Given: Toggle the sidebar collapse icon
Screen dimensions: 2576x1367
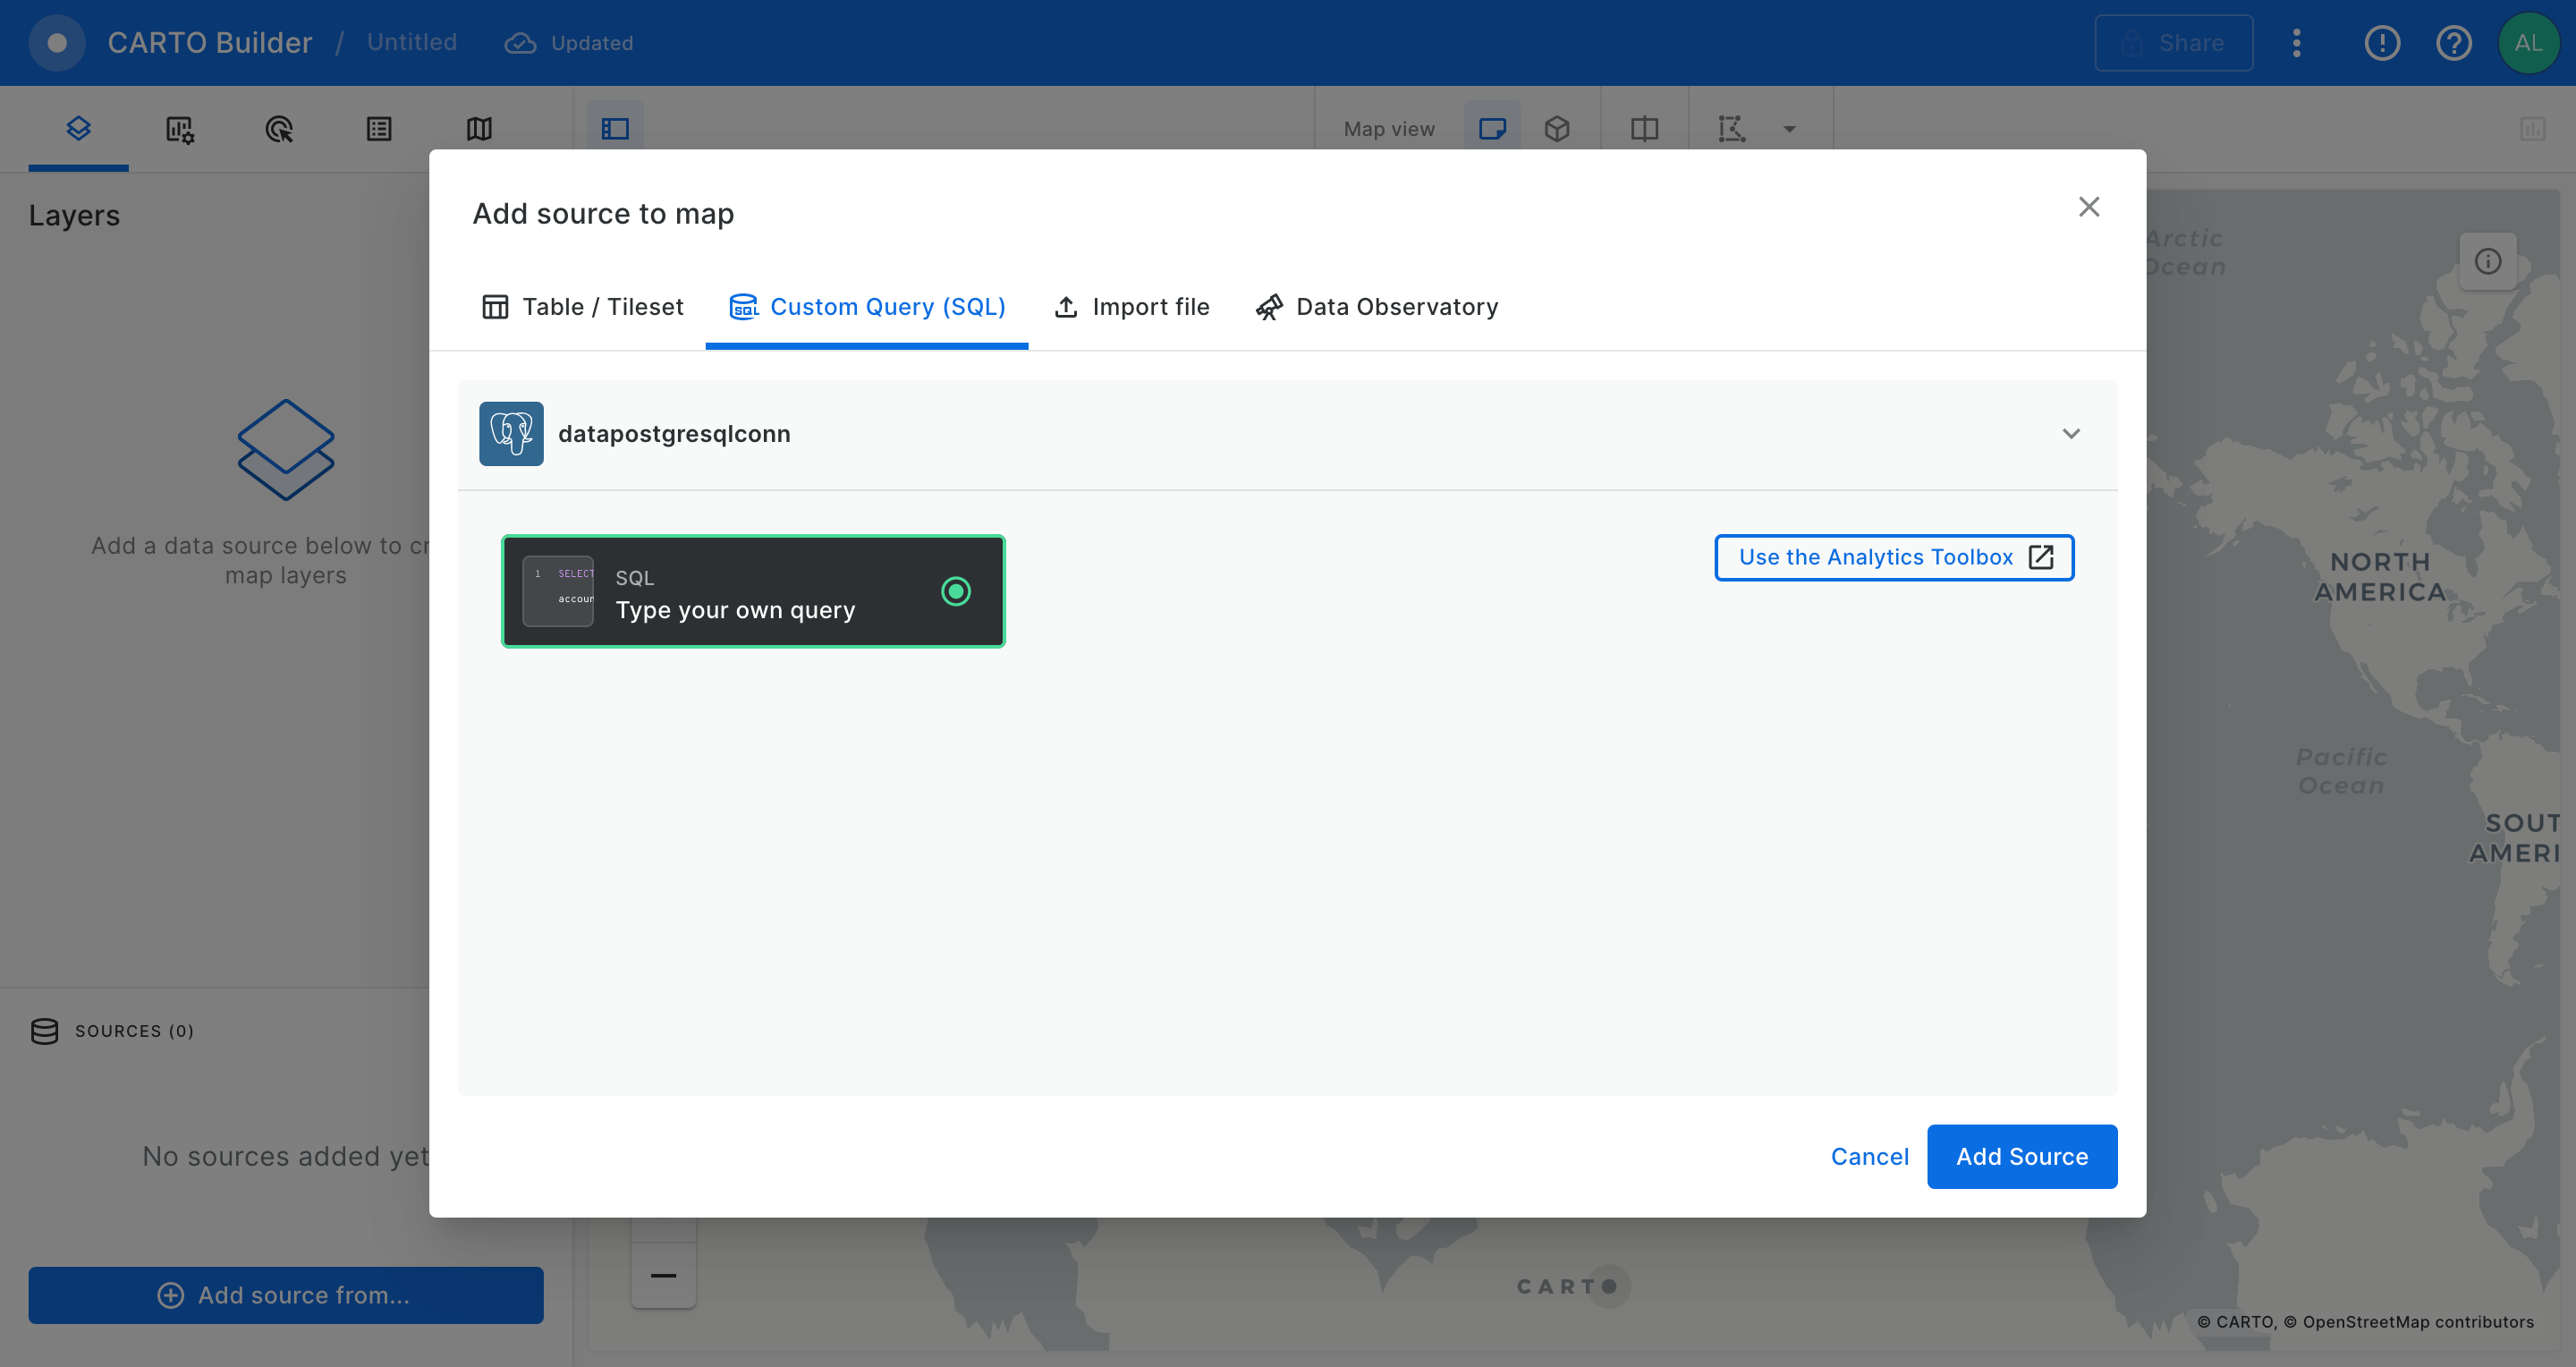Looking at the screenshot, I should 615,129.
